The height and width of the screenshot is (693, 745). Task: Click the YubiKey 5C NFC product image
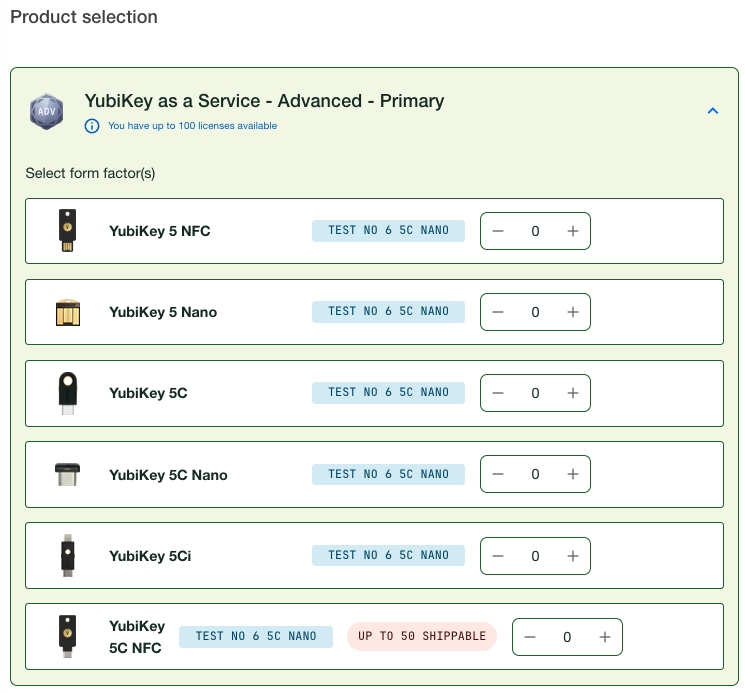(x=67, y=636)
